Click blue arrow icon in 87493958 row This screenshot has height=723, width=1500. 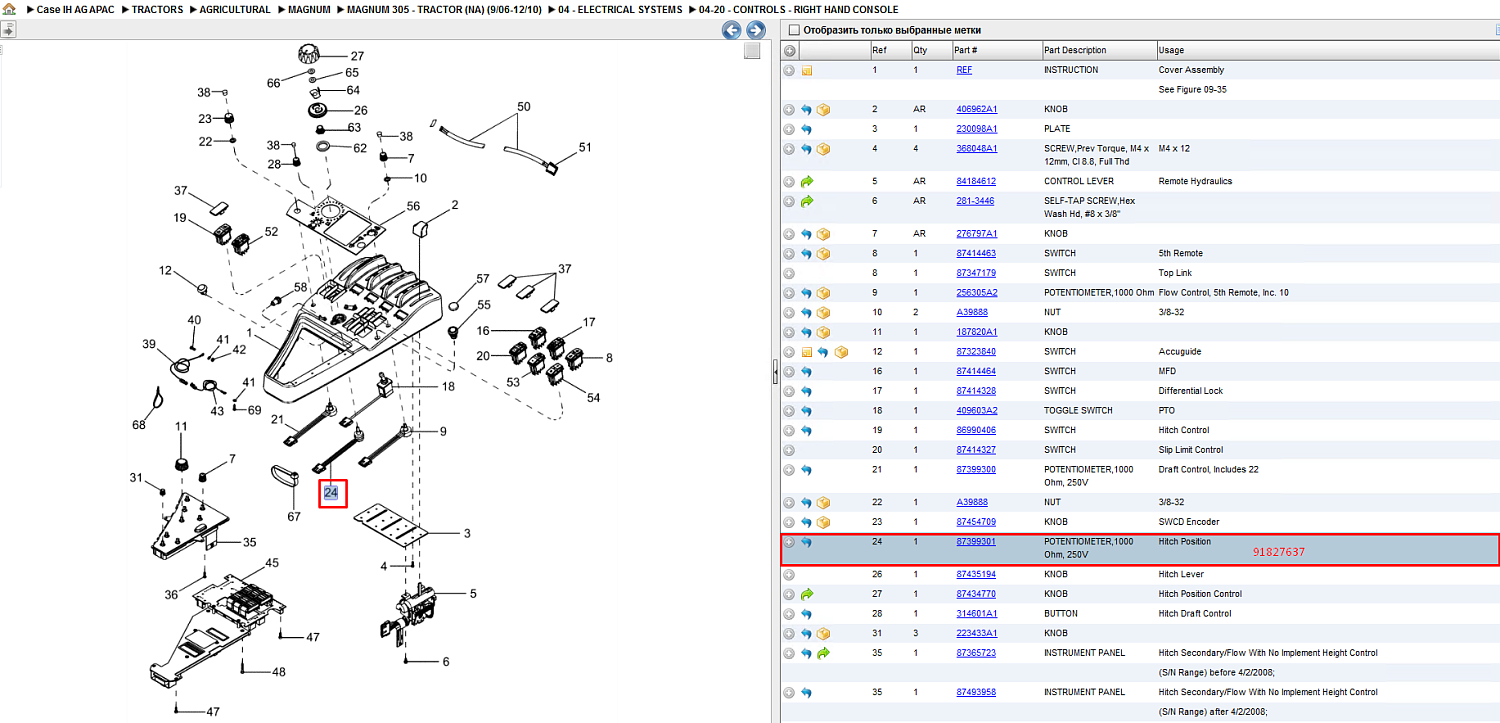coord(806,692)
